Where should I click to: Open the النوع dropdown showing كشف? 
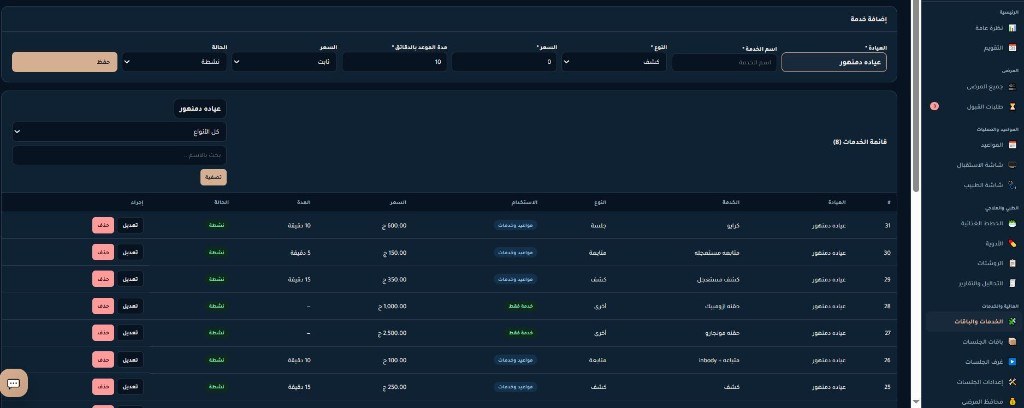click(x=614, y=62)
